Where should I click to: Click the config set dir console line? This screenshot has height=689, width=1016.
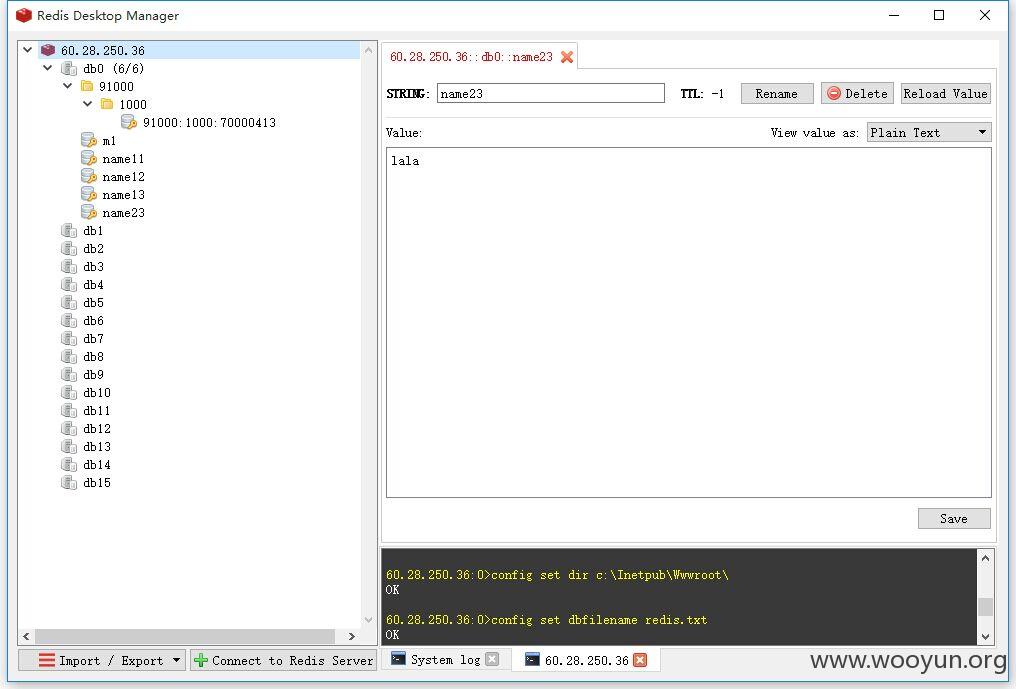pos(557,575)
